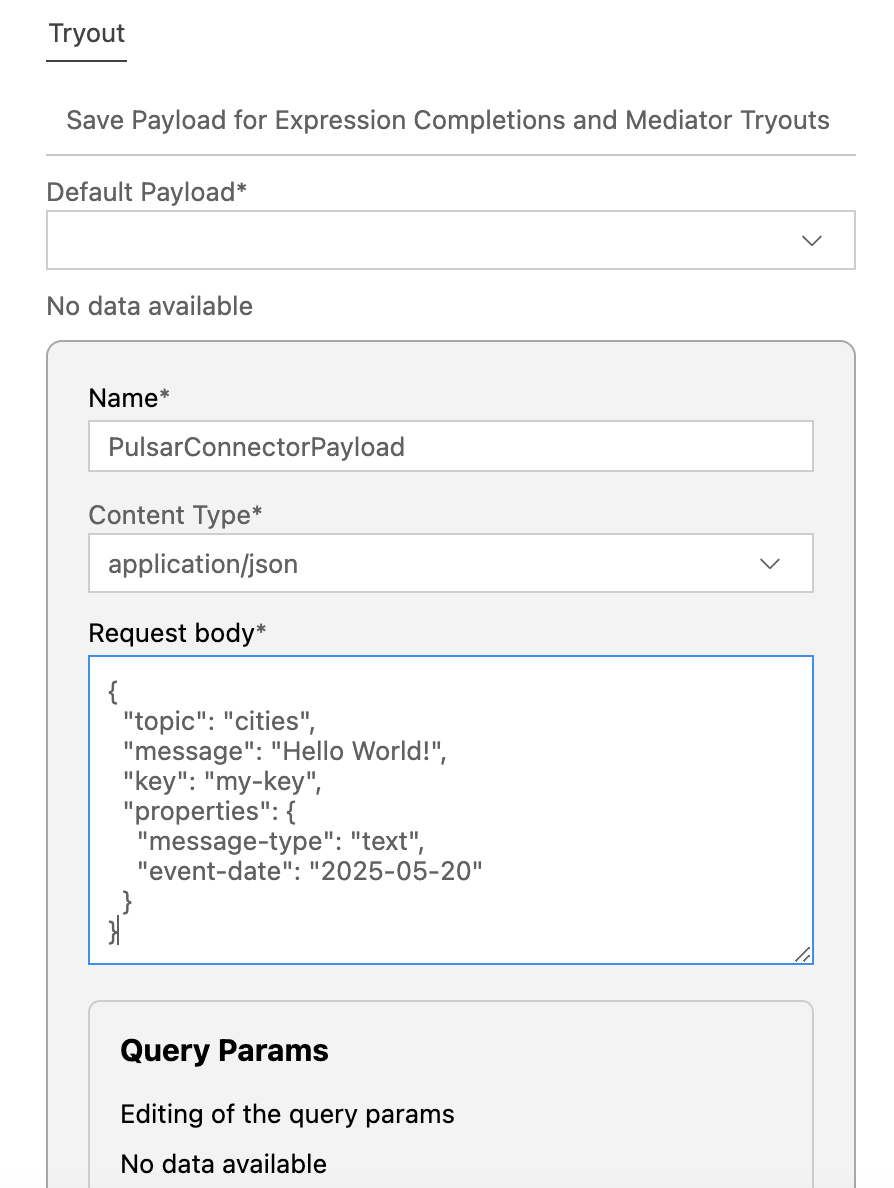The image size is (894, 1188).
Task: Switch to the Tryout tab
Action: click(86, 33)
